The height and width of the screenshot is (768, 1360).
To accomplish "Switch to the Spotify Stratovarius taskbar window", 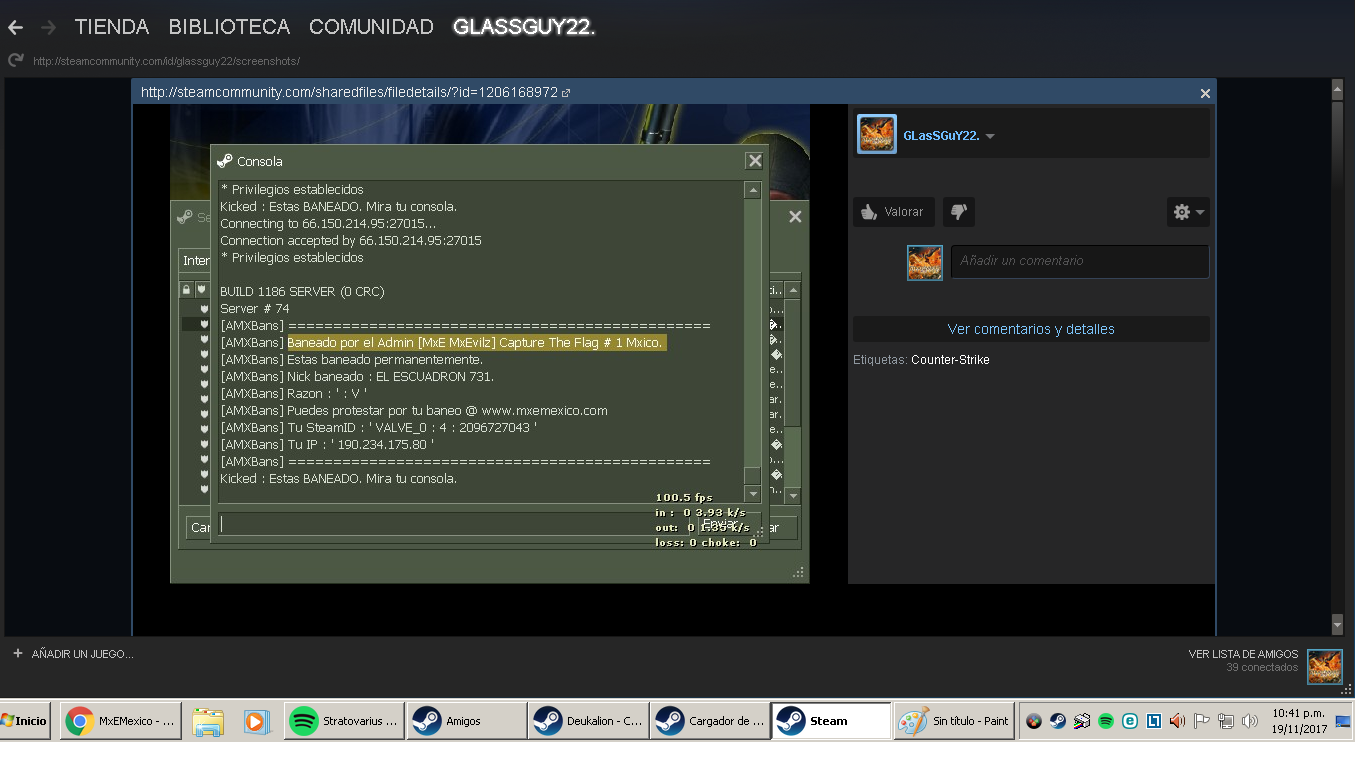I will click(345, 721).
